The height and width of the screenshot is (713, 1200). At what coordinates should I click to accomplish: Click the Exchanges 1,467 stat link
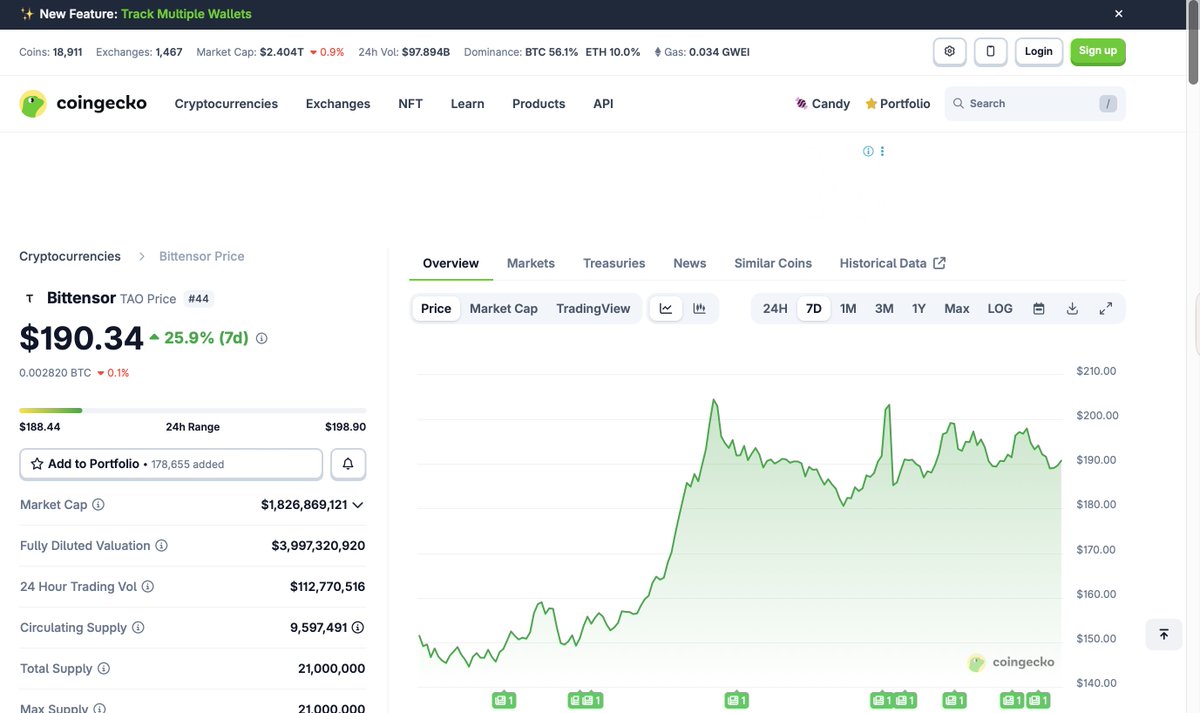pos(139,52)
